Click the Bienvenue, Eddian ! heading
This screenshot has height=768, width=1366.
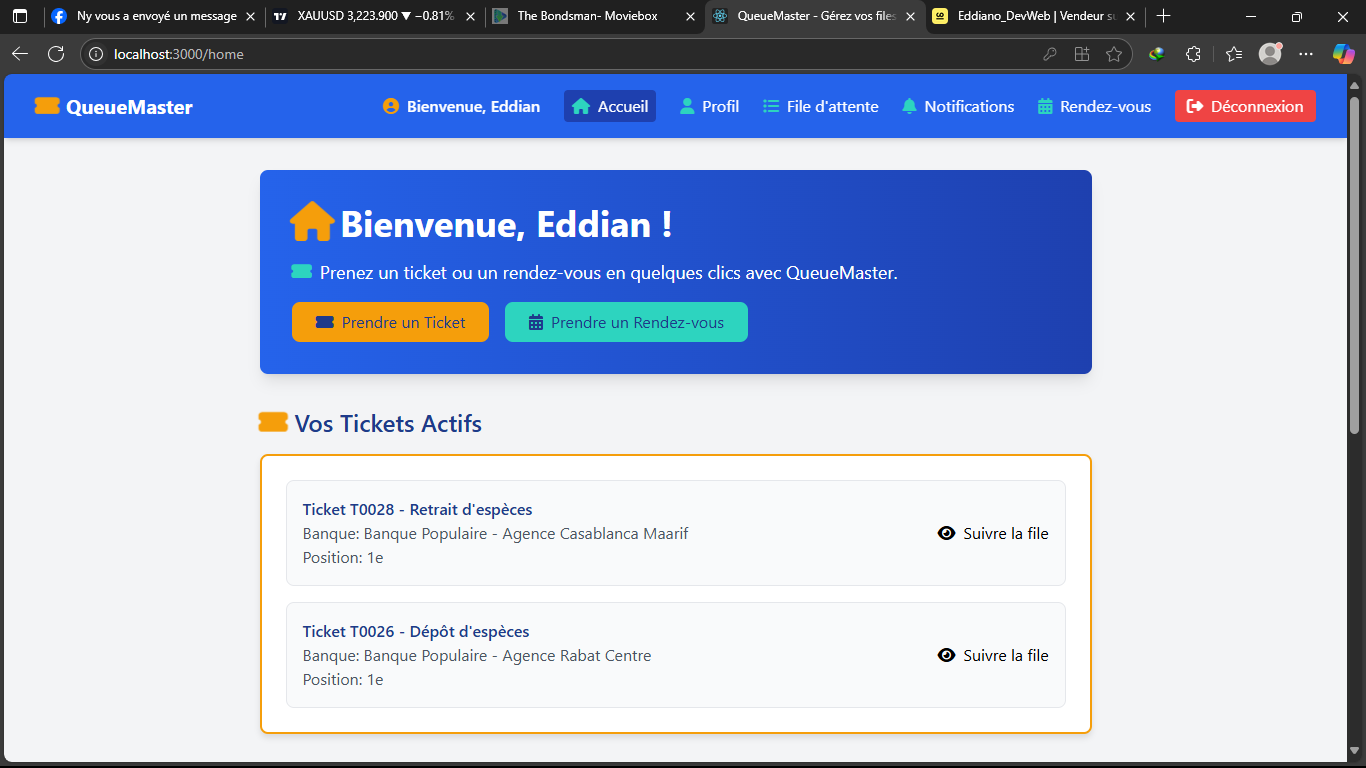506,224
